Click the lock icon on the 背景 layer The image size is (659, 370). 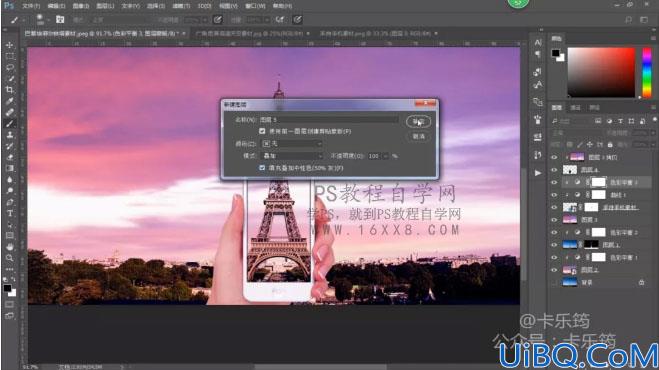coord(641,283)
